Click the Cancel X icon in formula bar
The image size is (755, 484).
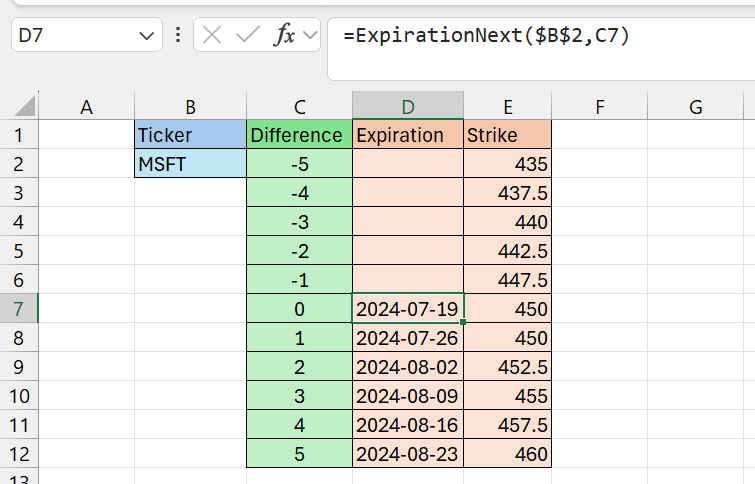[212, 36]
